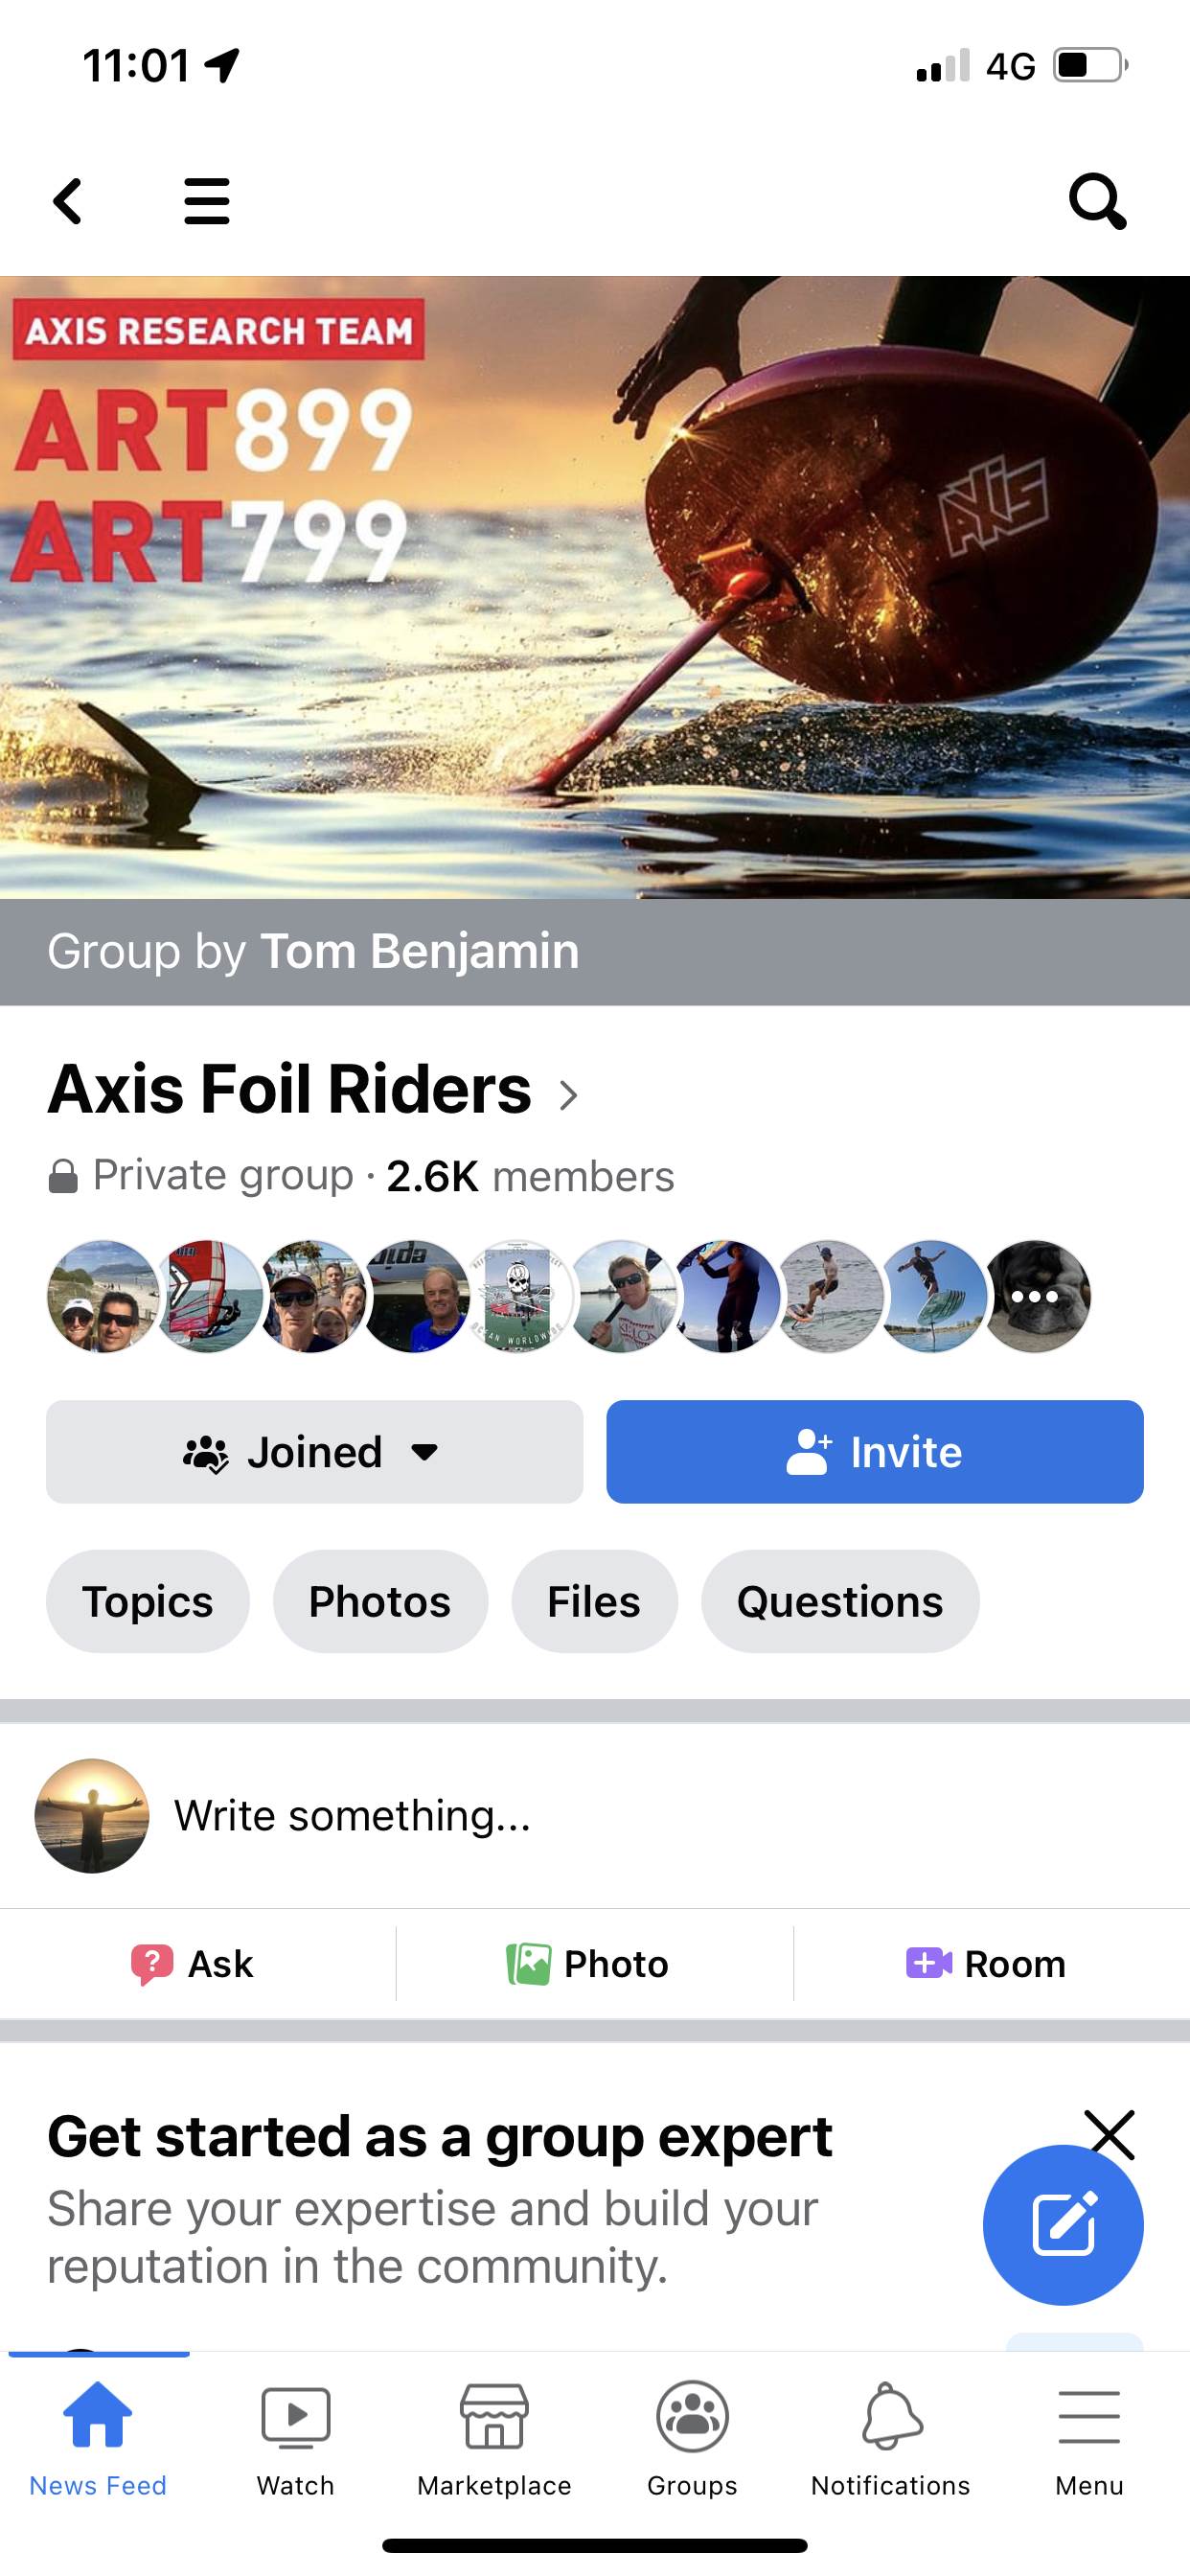Open the hamburger menu icon at top

[x=207, y=201]
